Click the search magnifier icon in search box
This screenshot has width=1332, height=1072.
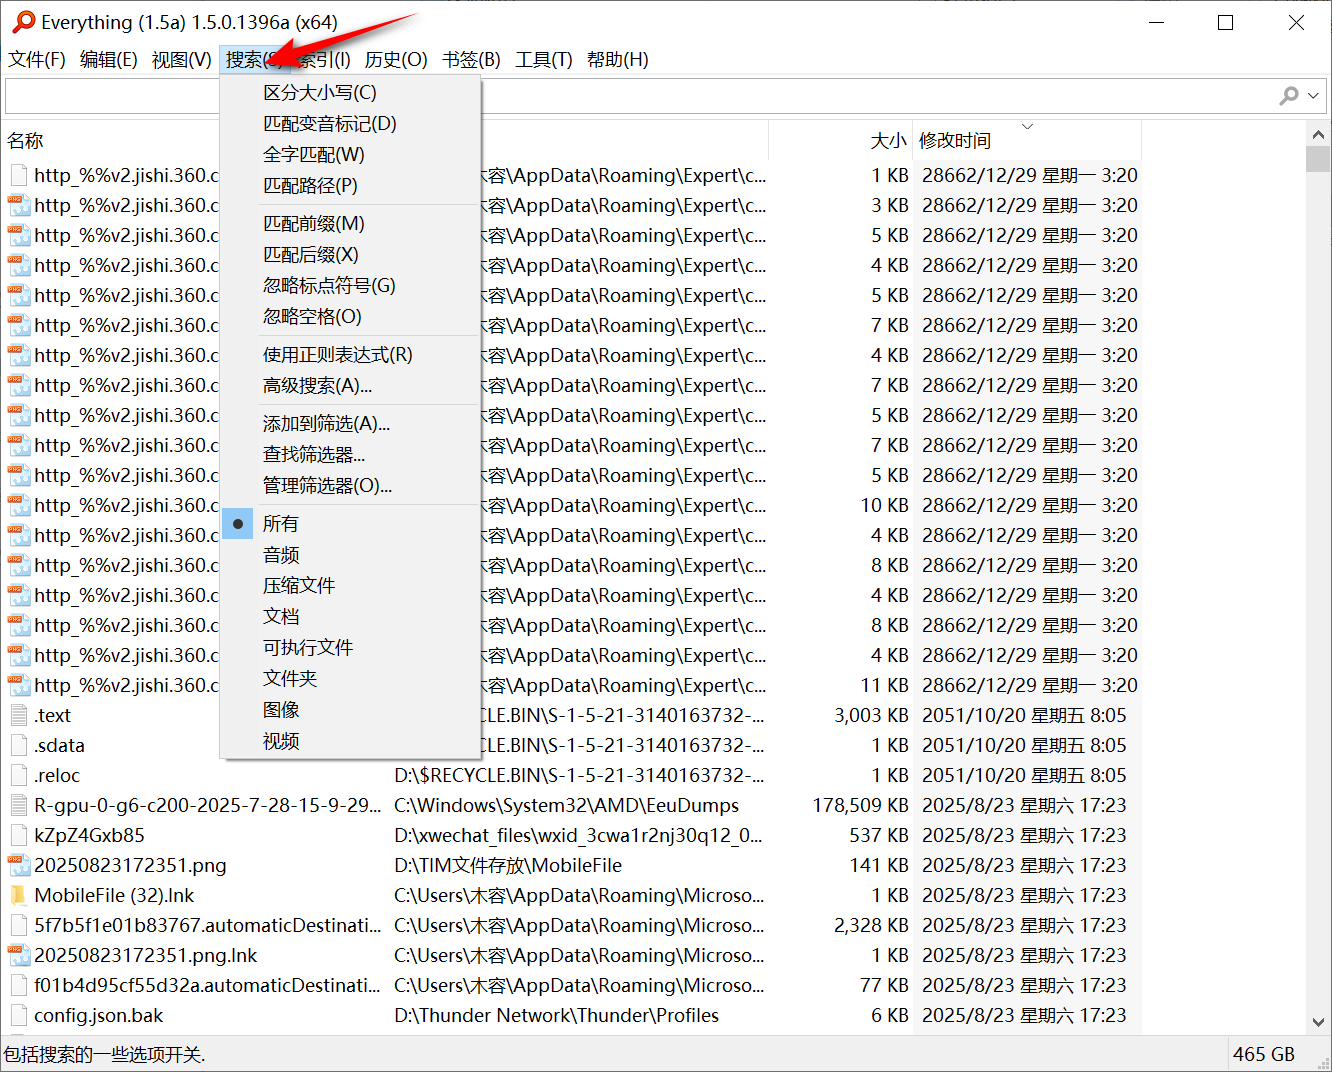(x=1289, y=95)
